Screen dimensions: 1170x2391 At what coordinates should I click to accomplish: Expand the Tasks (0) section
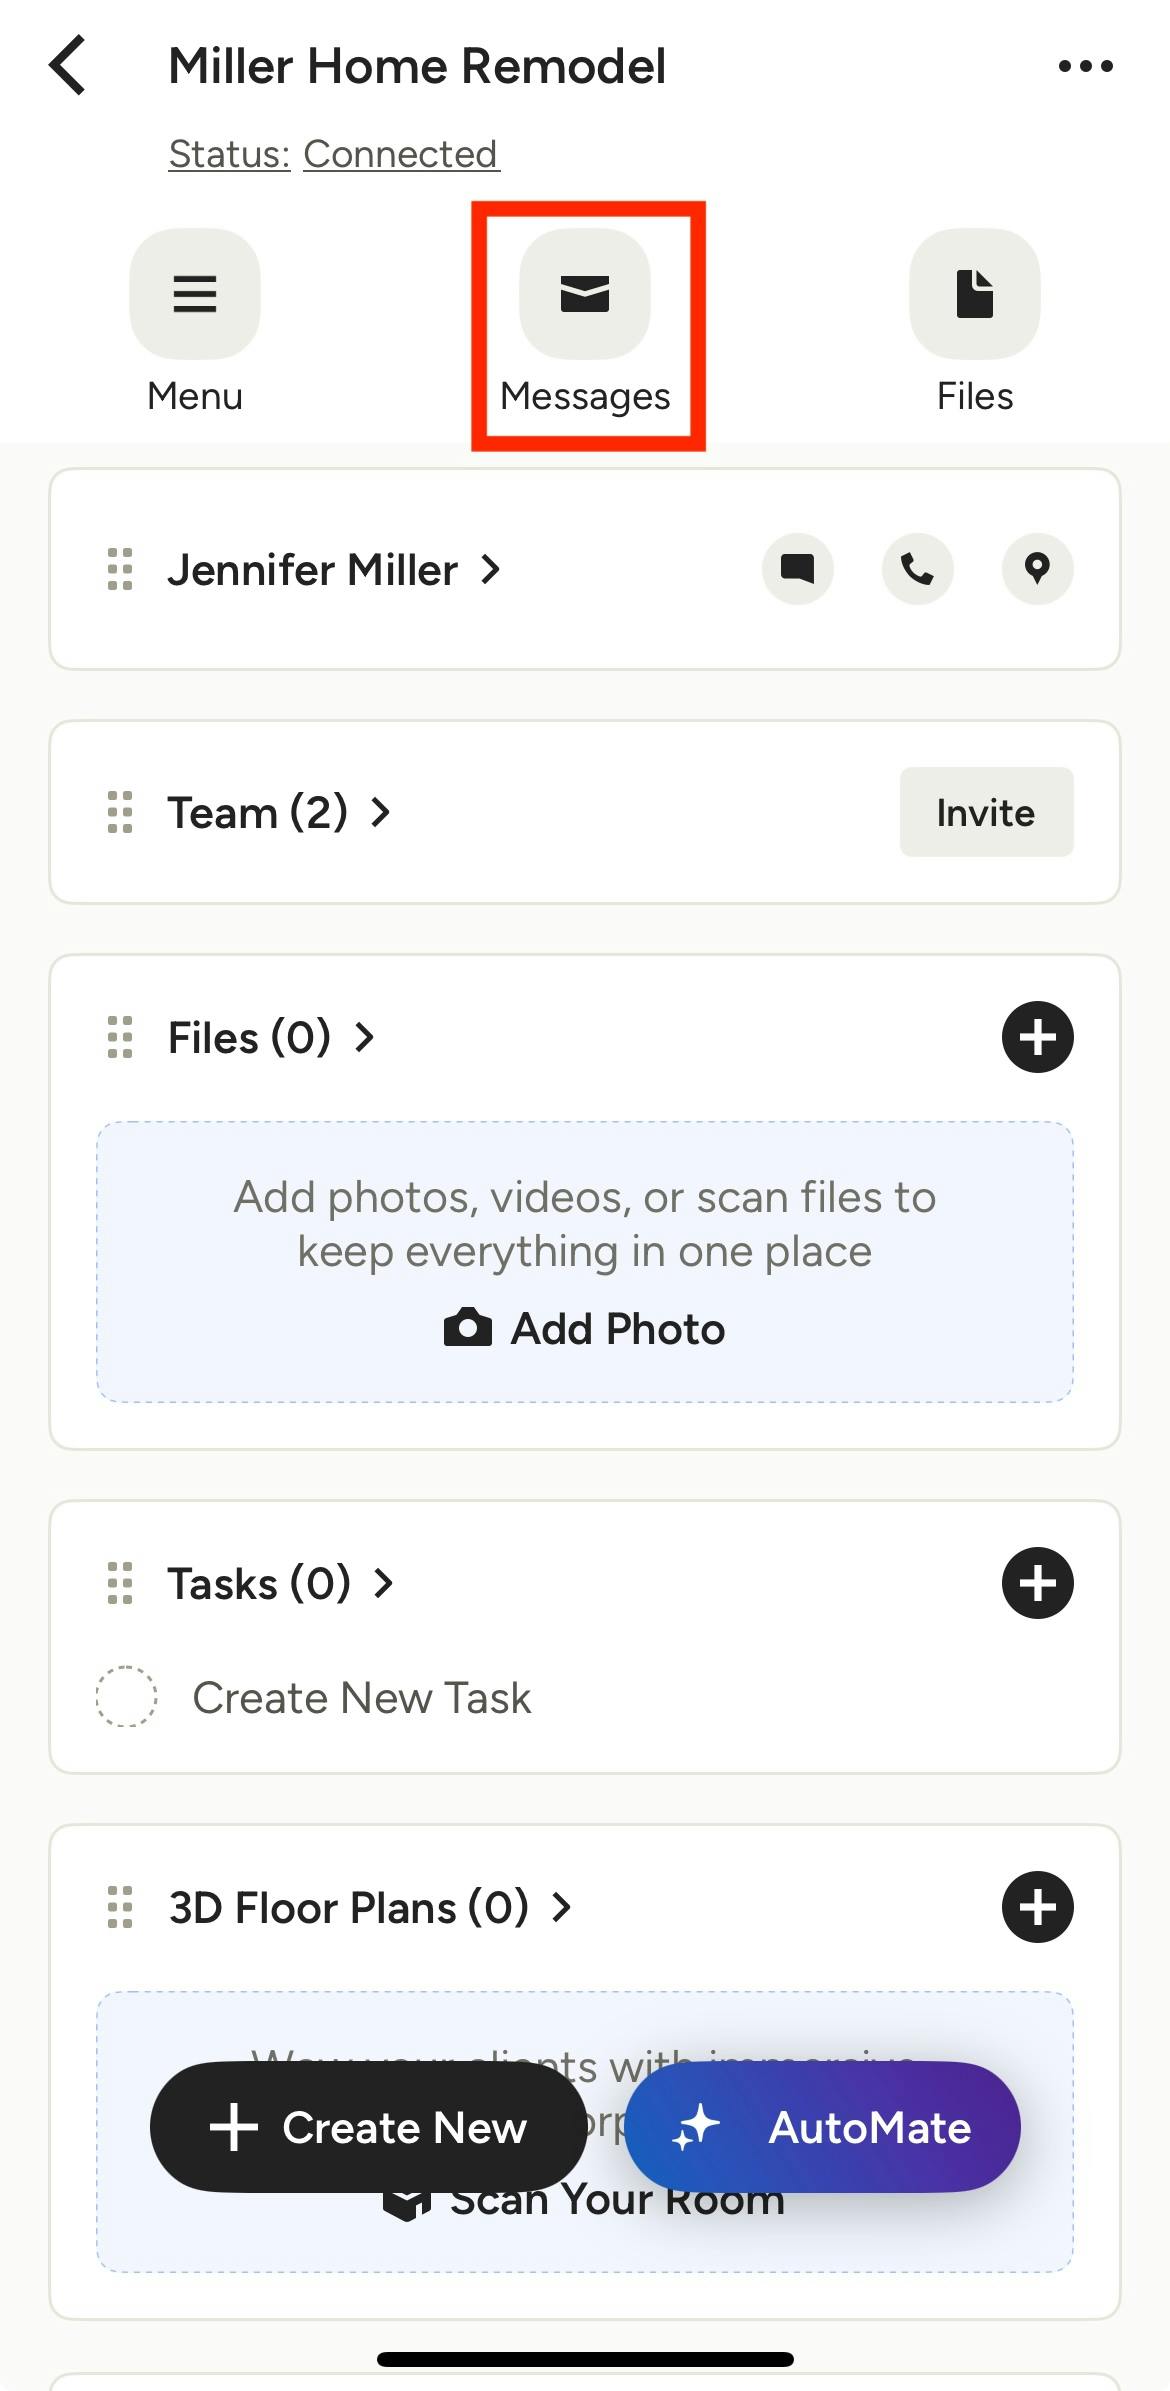point(281,1583)
